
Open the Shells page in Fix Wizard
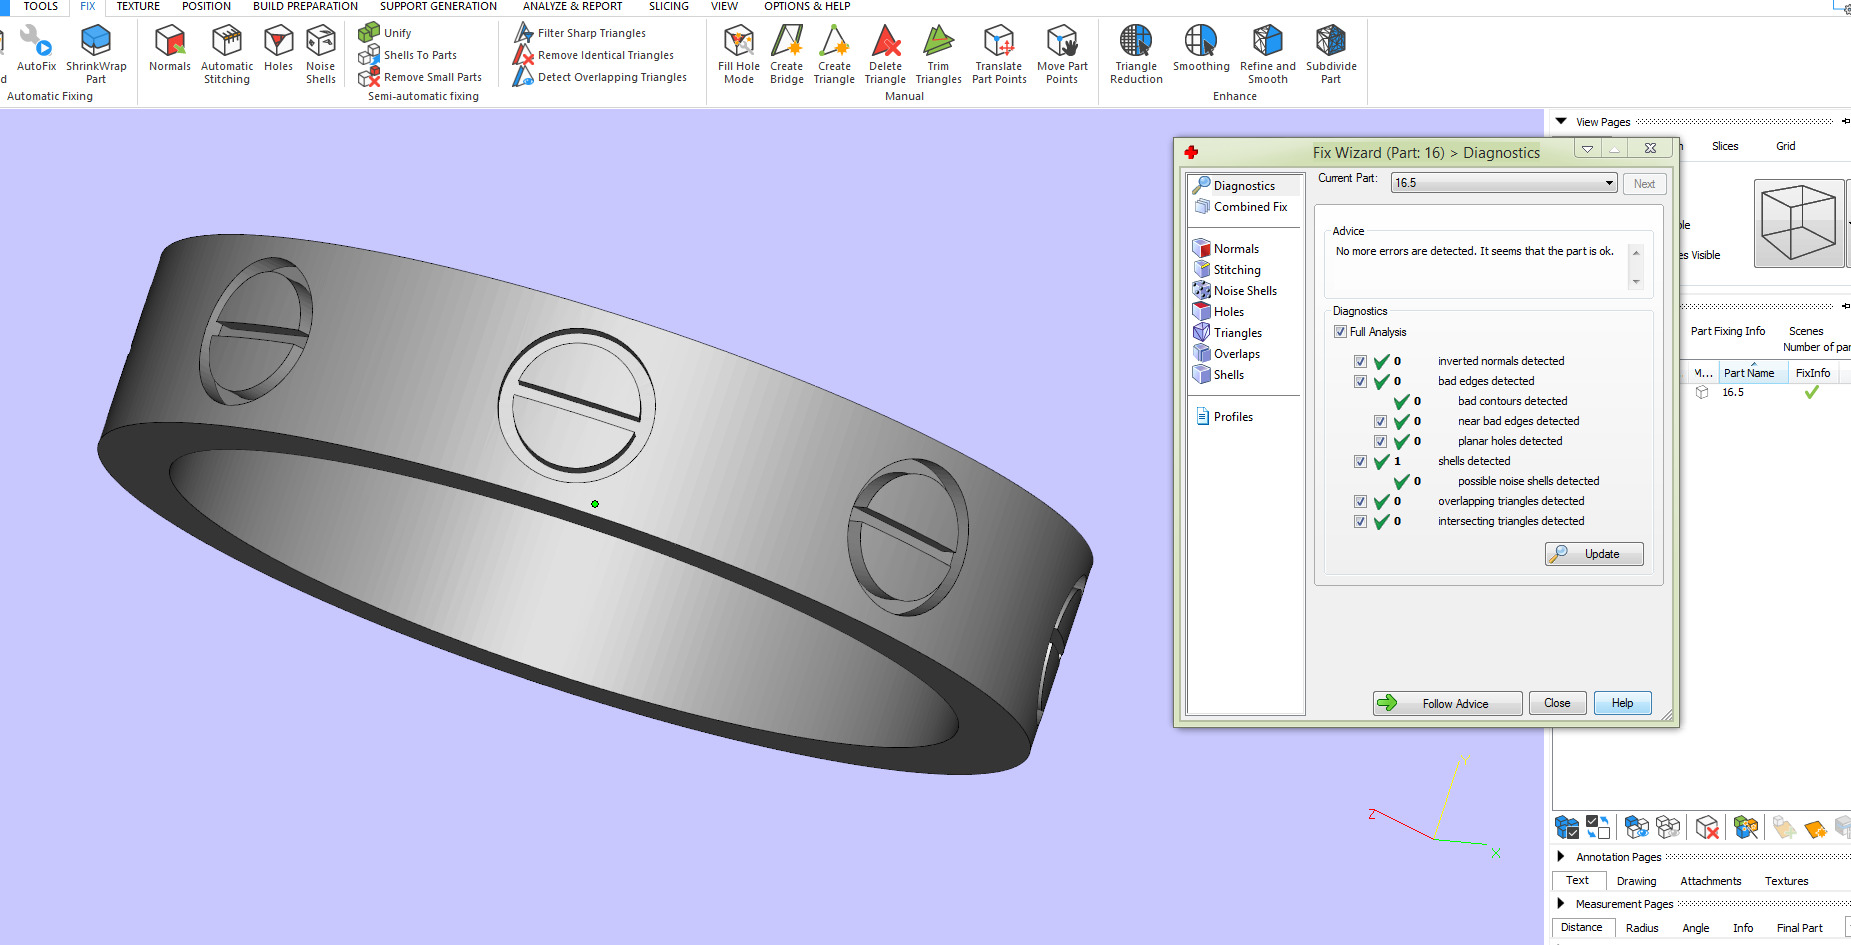(1218, 375)
